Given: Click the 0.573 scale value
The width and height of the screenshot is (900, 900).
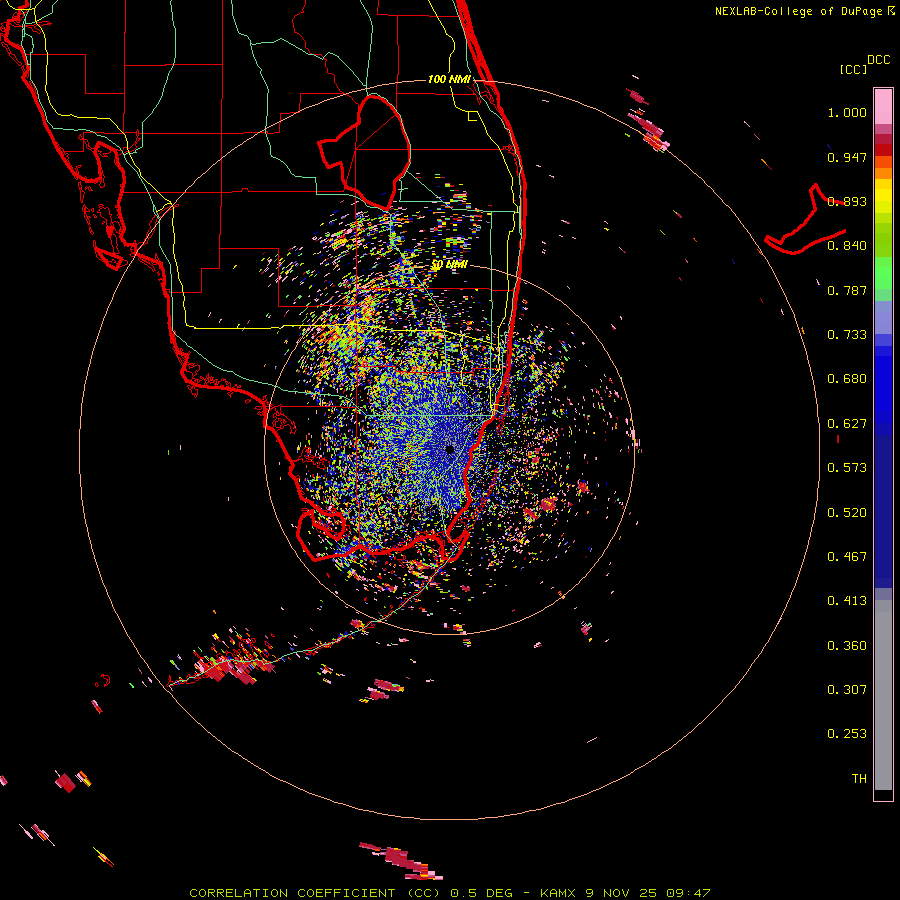Looking at the screenshot, I should 847,468.
